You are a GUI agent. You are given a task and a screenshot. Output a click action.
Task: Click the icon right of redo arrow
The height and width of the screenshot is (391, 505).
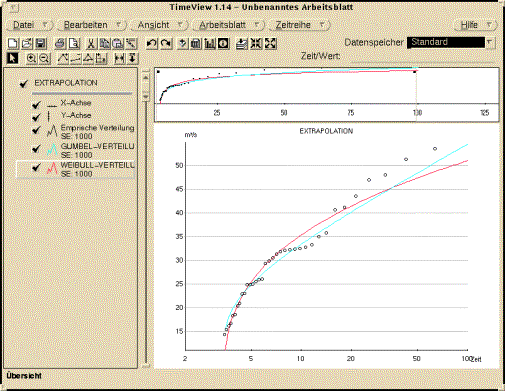(182, 44)
